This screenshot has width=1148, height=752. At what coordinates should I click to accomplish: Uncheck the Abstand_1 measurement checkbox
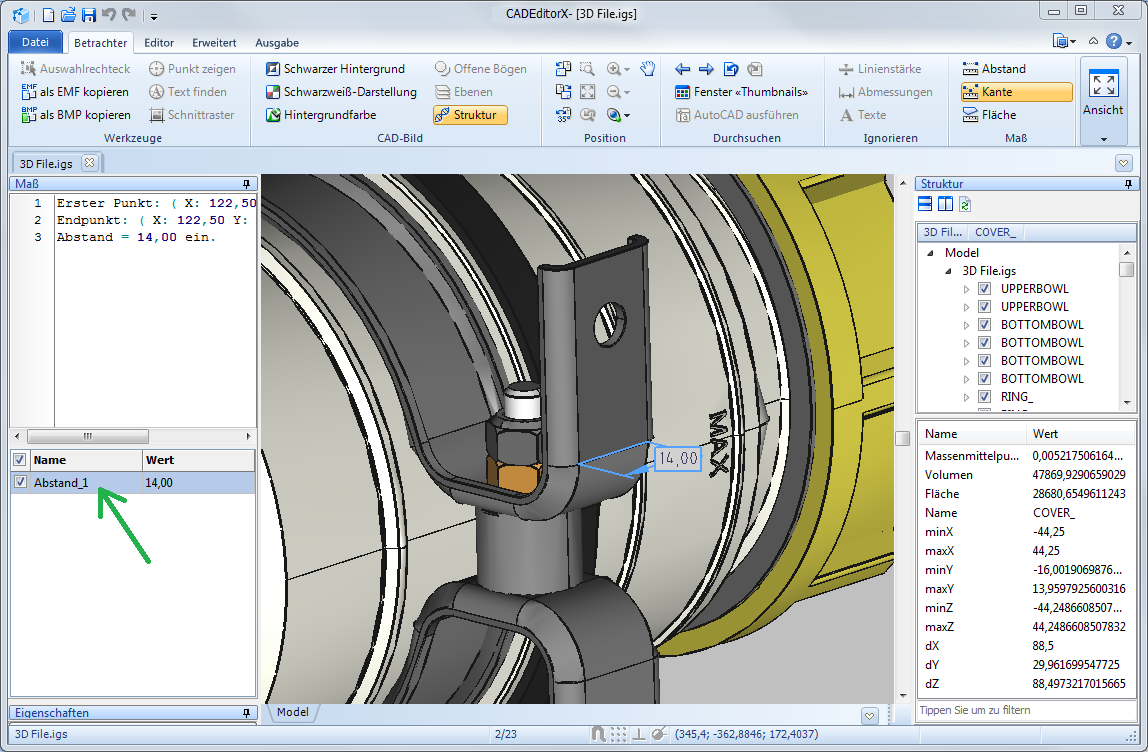point(20,483)
